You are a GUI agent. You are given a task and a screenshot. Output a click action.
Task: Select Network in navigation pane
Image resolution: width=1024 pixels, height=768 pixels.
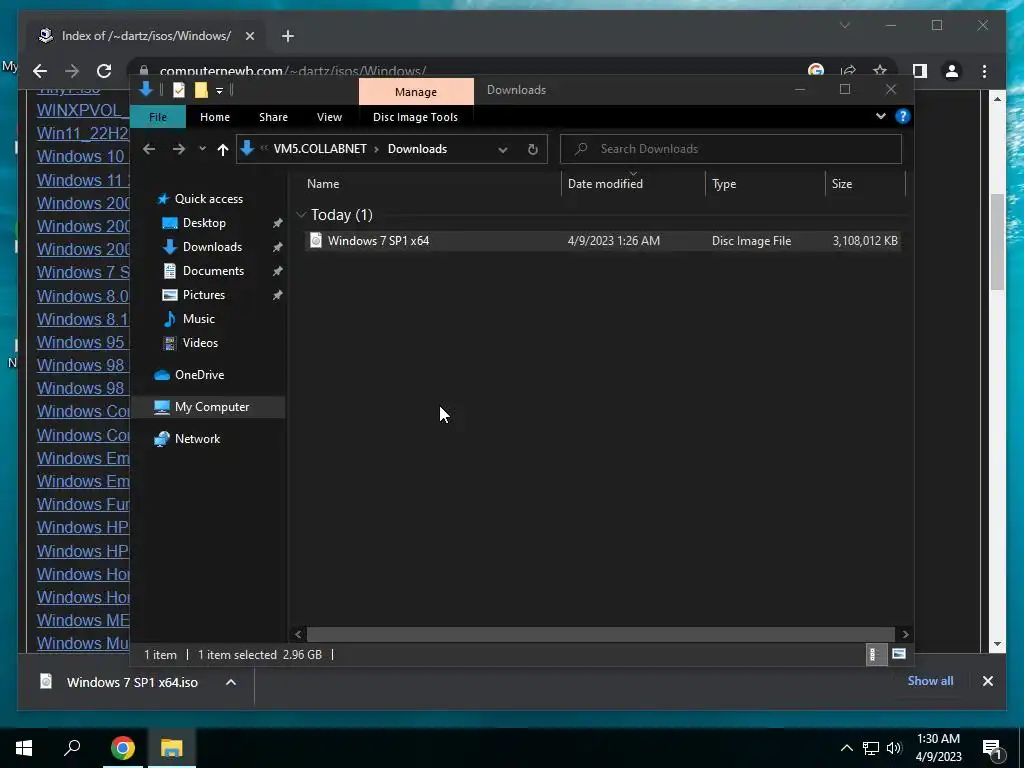coord(197,439)
